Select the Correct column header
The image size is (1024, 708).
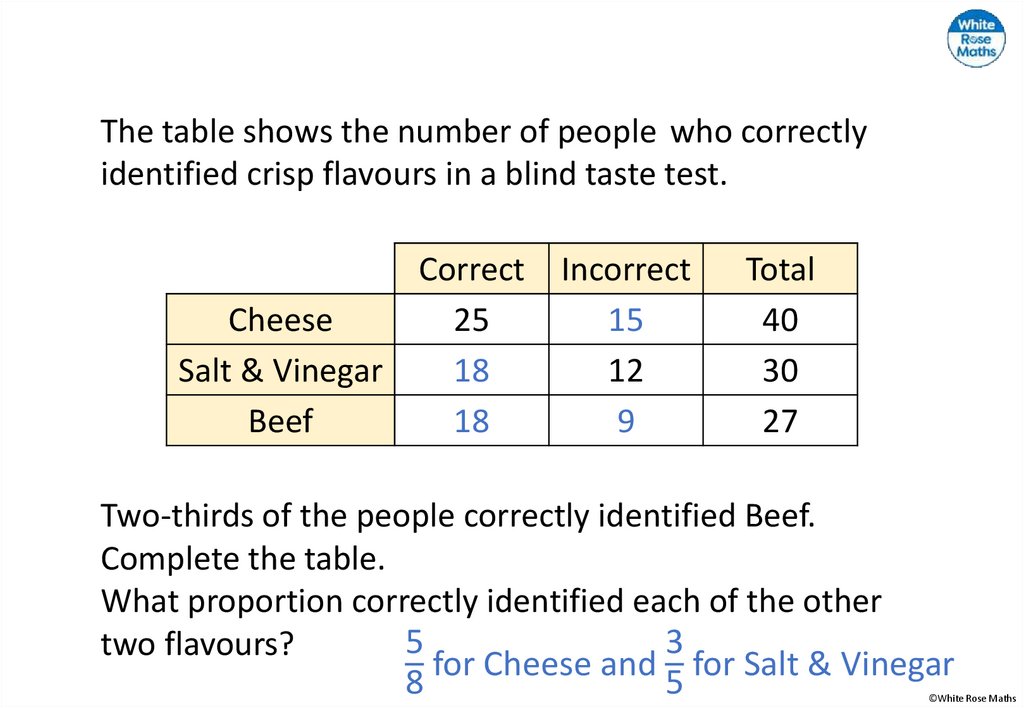[471, 269]
